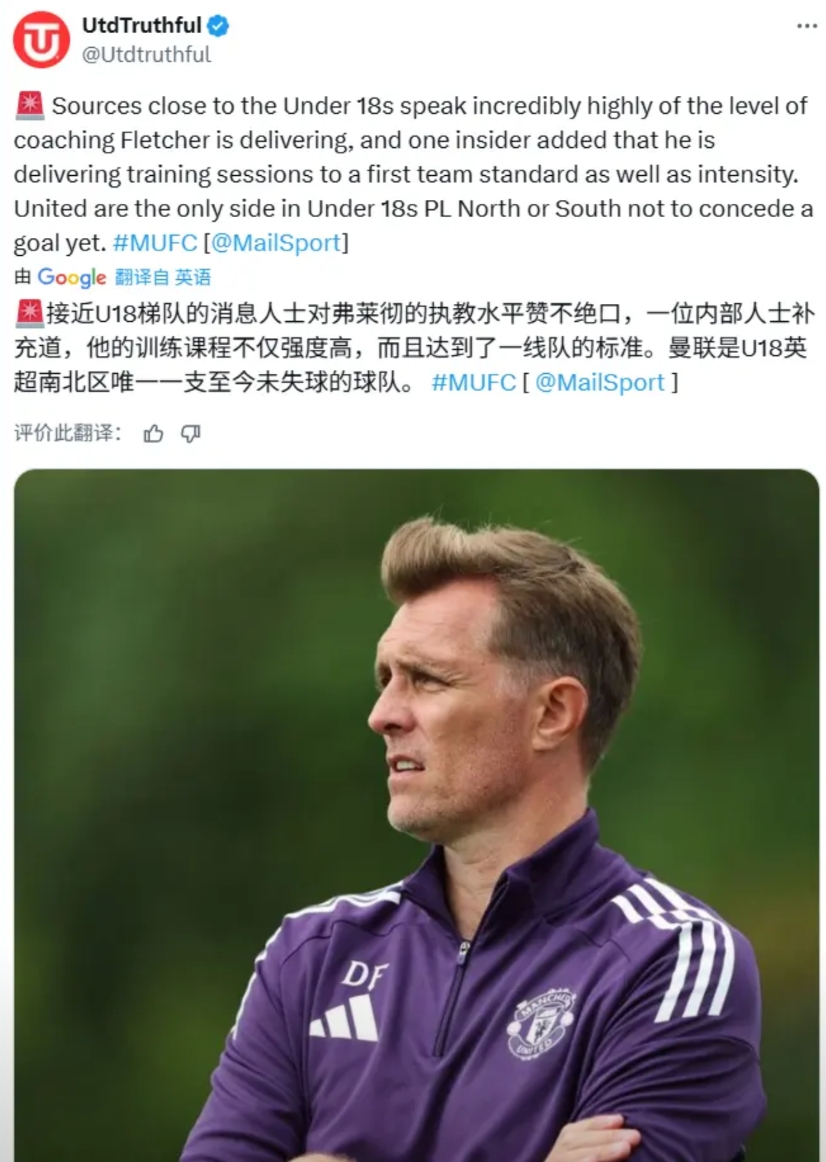Click the Google logo in translation credit
Screen dimensions: 826x1162
click(72, 277)
